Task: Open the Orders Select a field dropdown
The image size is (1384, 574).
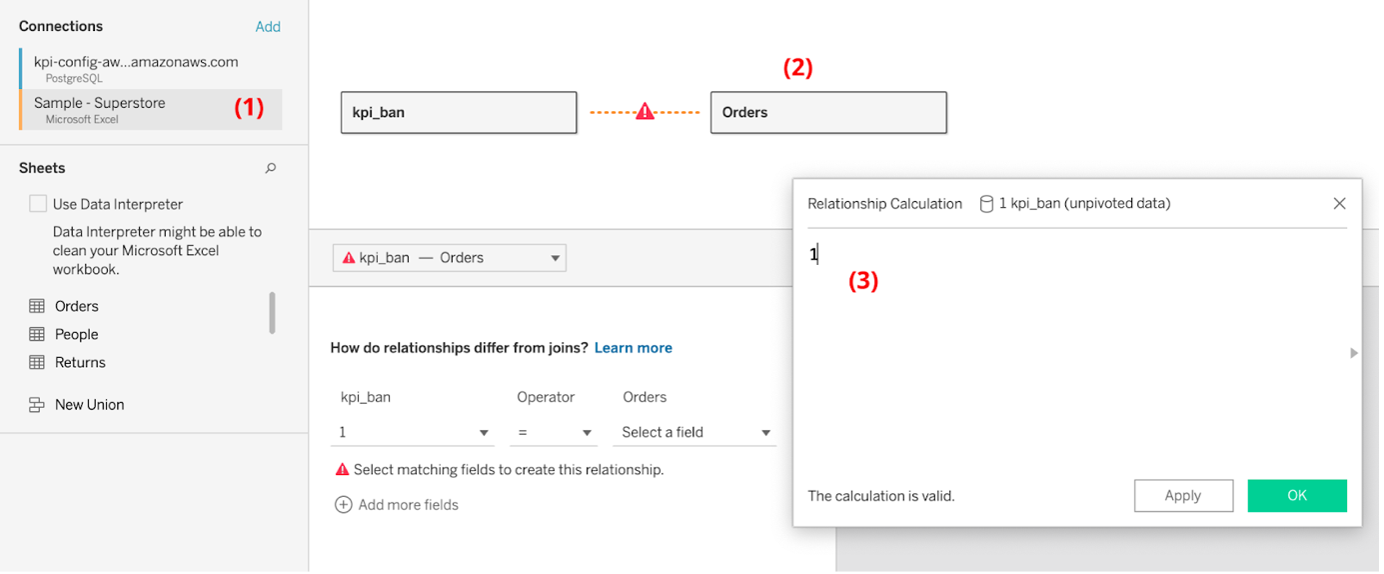Action: [695, 432]
